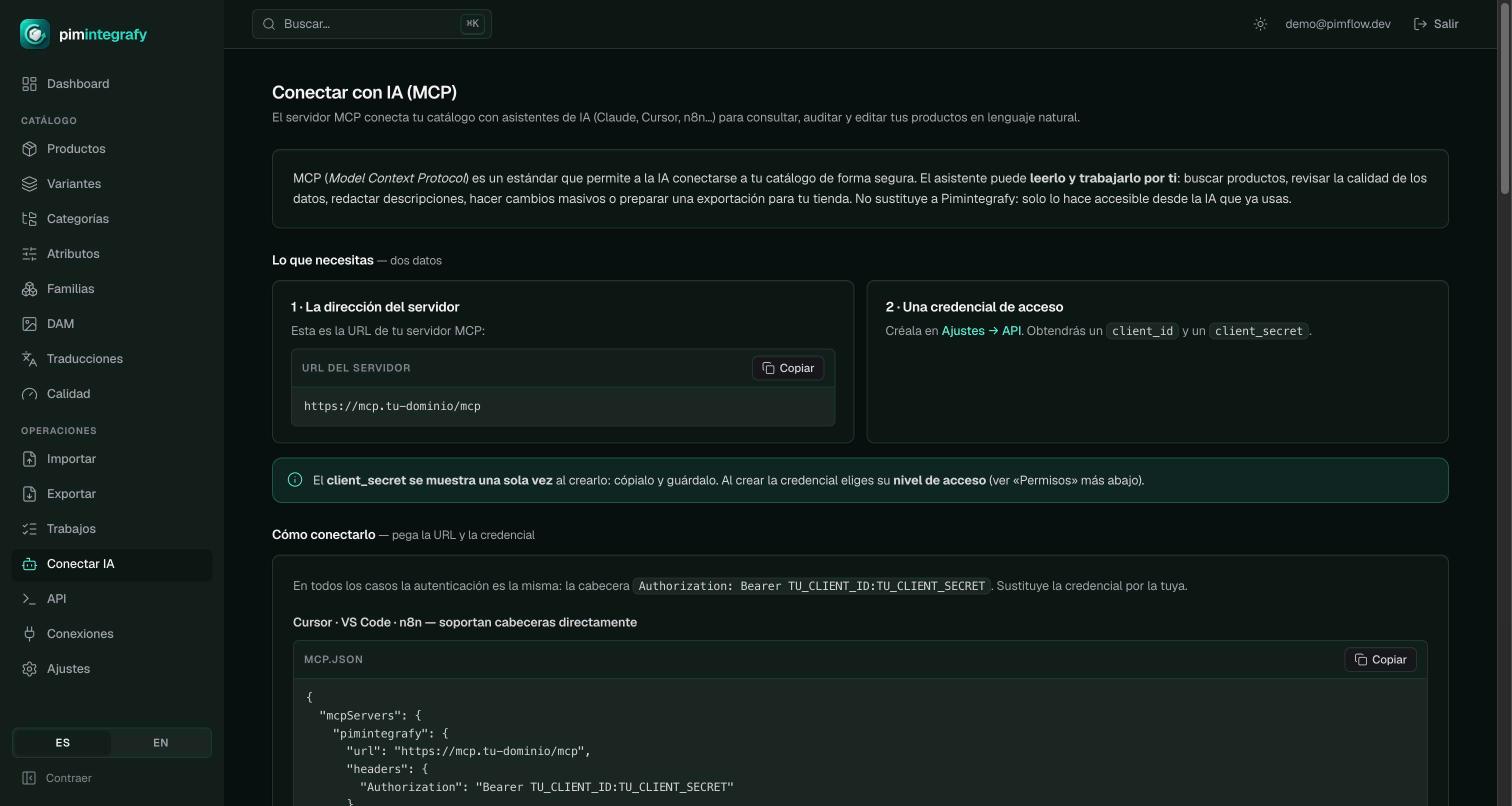The width and height of the screenshot is (1512, 806).
Task: Click "1 · La dirección del servidor" title
Action: 375,307
